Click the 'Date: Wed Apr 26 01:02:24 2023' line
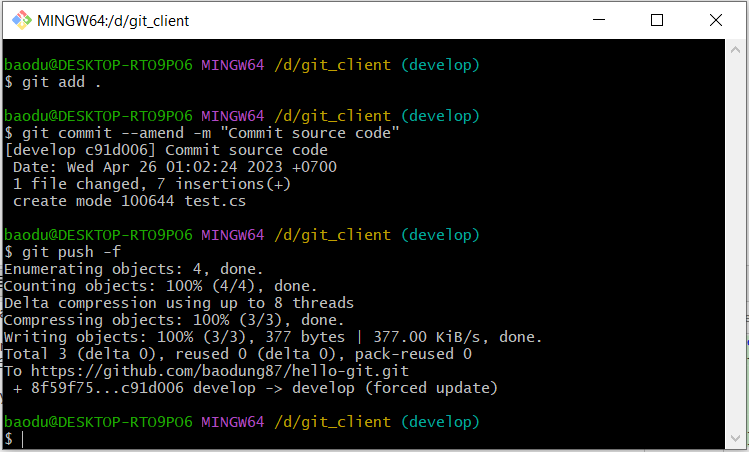 pyautogui.click(x=175, y=167)
